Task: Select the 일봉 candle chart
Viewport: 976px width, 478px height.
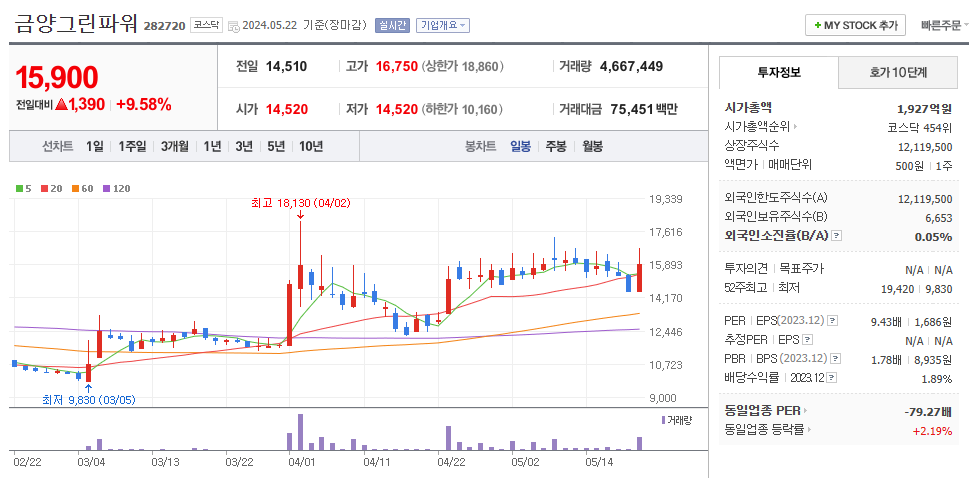Action: (x=520, y=147)
